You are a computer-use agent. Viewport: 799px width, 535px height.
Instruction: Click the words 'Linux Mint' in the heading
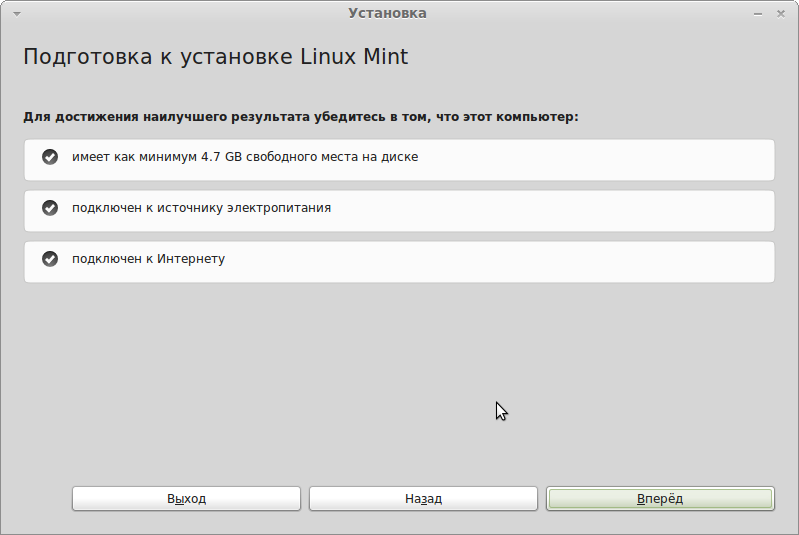354,56
